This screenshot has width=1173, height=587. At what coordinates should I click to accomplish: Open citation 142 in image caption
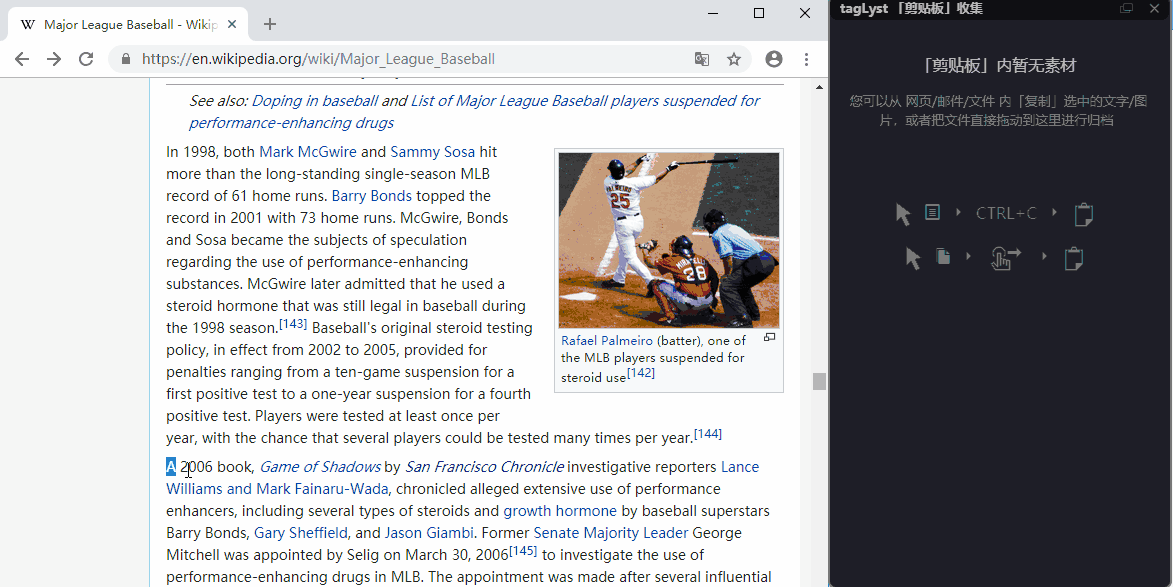pos(640,372)
